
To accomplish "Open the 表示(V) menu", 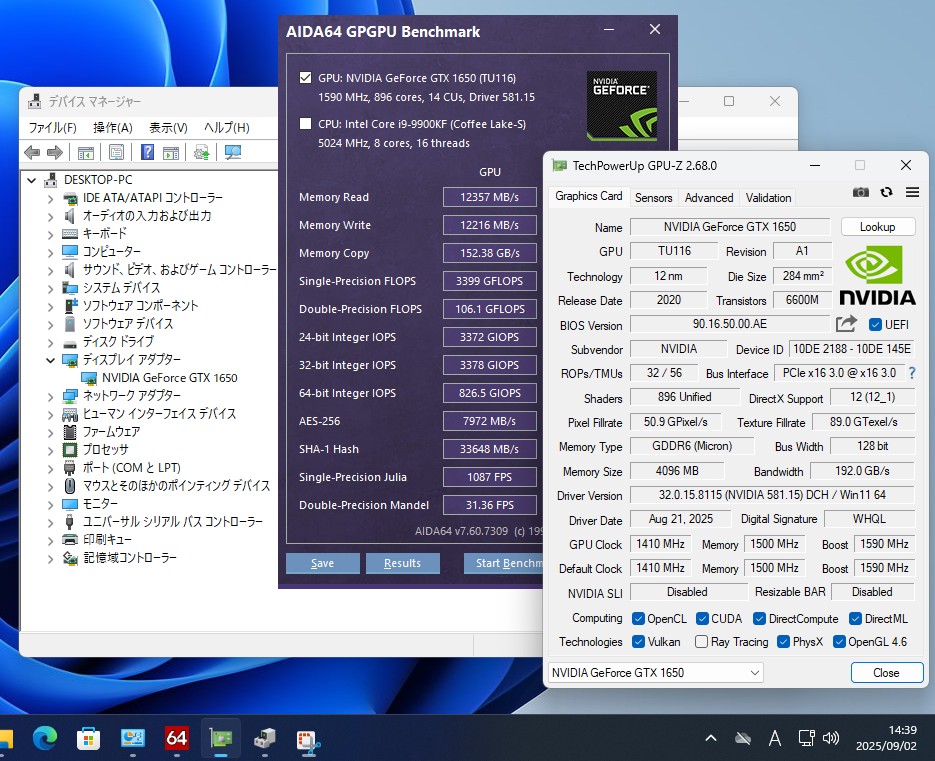I will click(168, 128).
